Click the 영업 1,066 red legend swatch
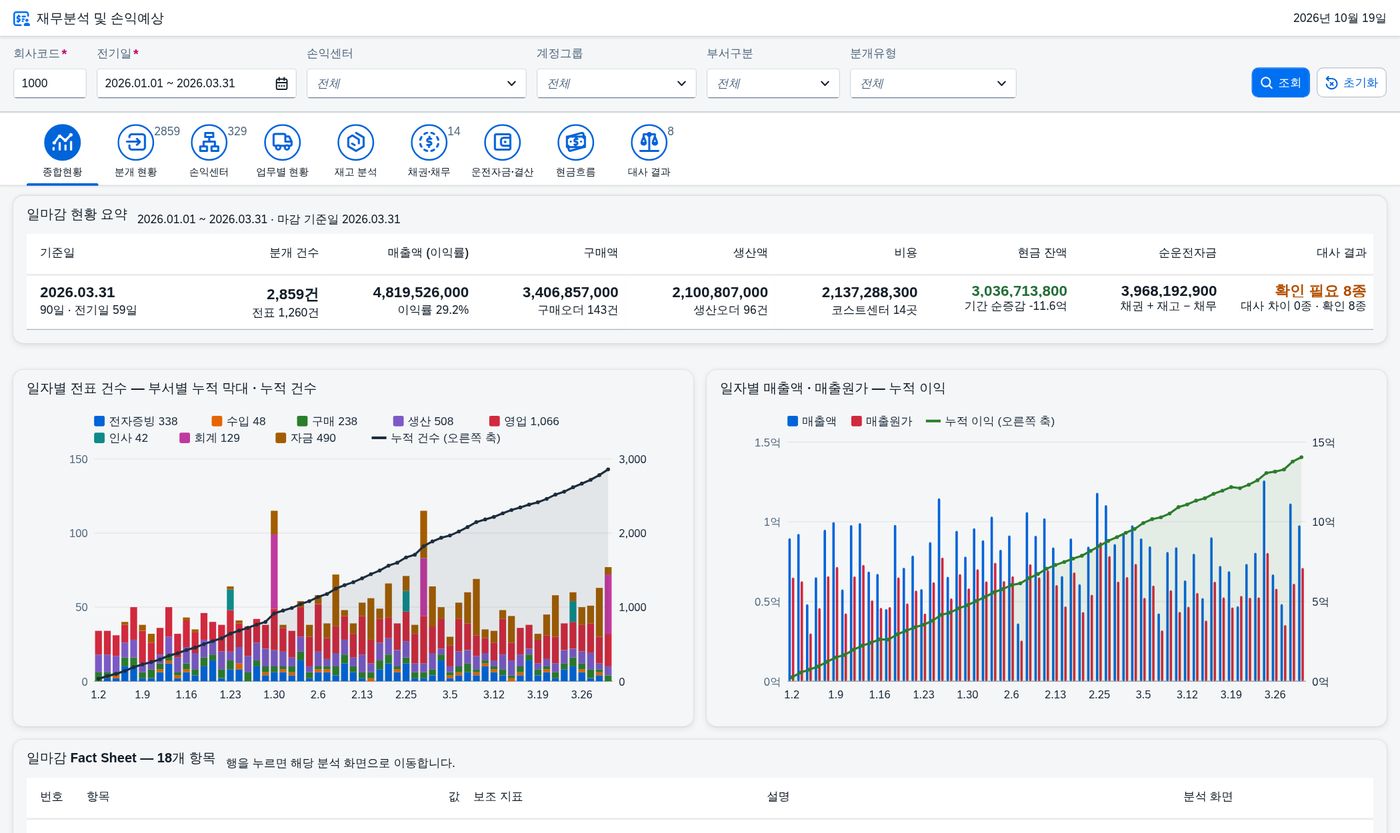Screen dimensions: 1400x833 (494, 421)
